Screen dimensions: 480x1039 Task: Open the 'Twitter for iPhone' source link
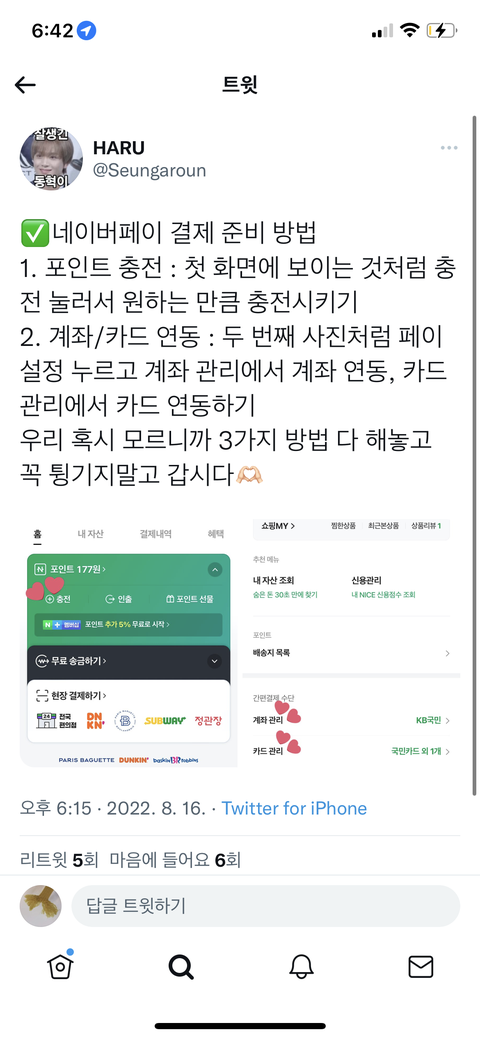pos(294,808)
